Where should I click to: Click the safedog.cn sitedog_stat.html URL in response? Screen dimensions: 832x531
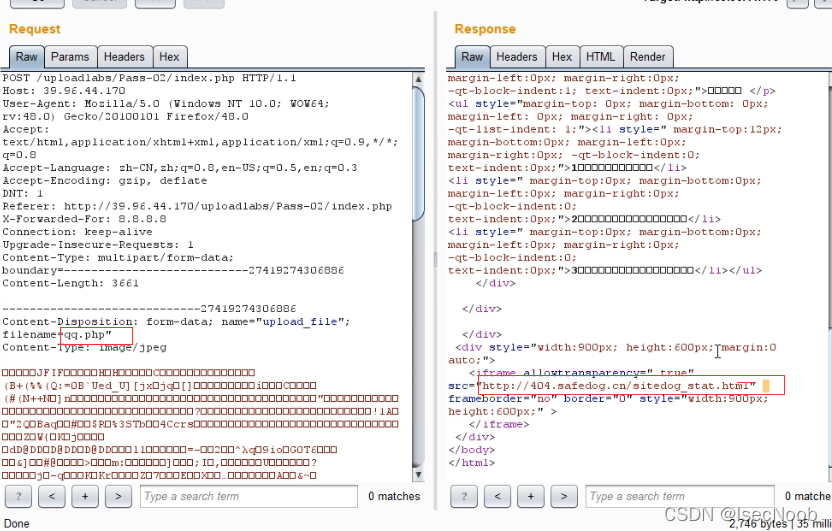click(x=616, y=386)
